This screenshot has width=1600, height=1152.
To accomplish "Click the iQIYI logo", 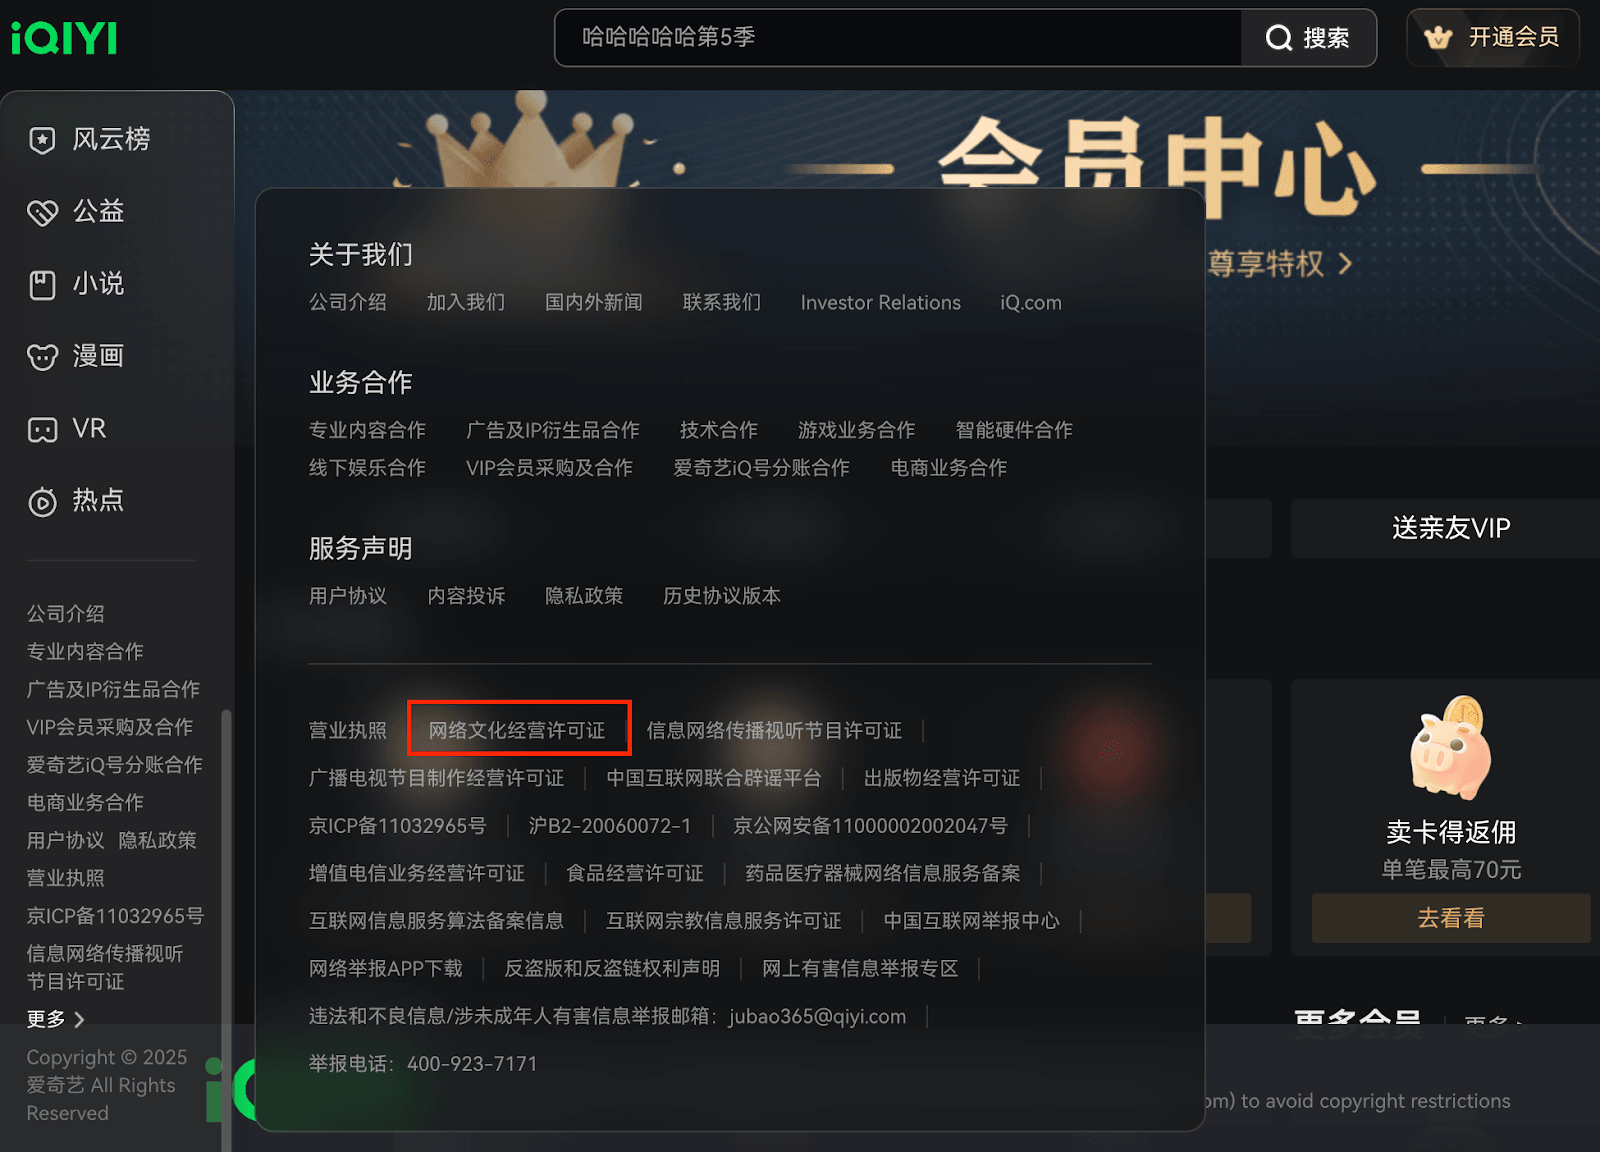I will 64,38.
